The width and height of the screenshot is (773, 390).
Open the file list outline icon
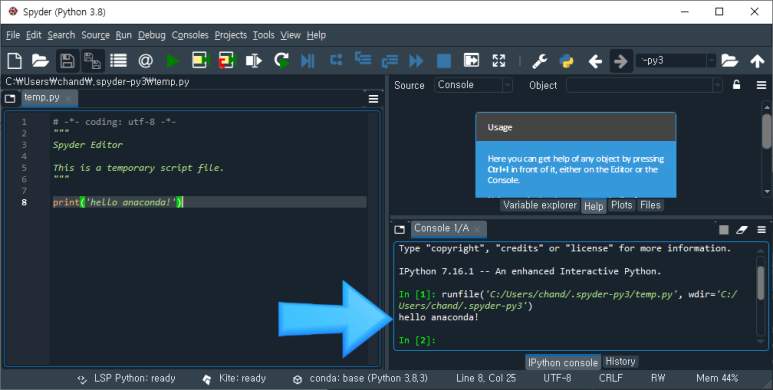(118, 61)
